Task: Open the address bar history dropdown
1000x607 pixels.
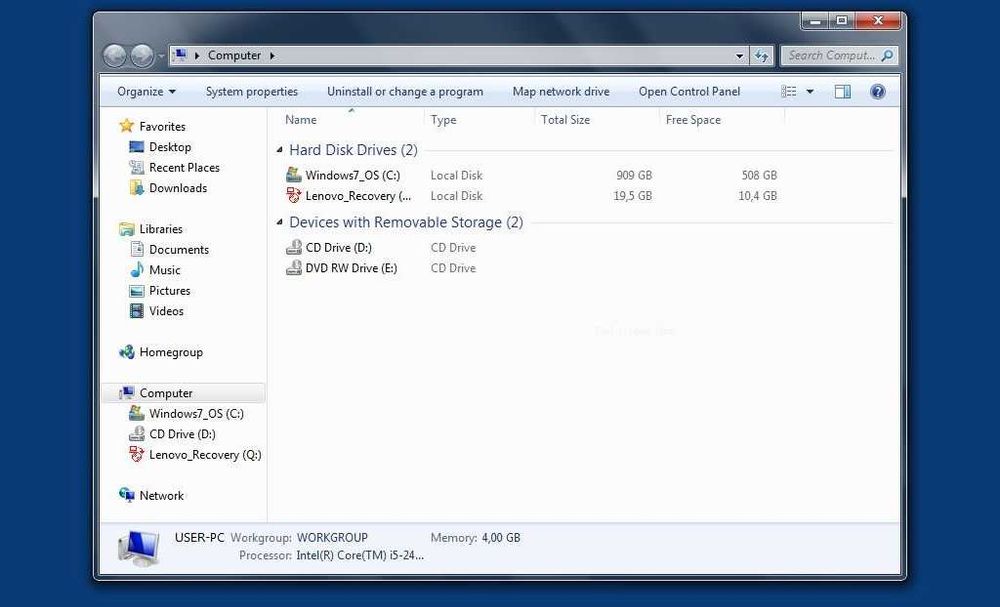Action: [x=739, y=56]
